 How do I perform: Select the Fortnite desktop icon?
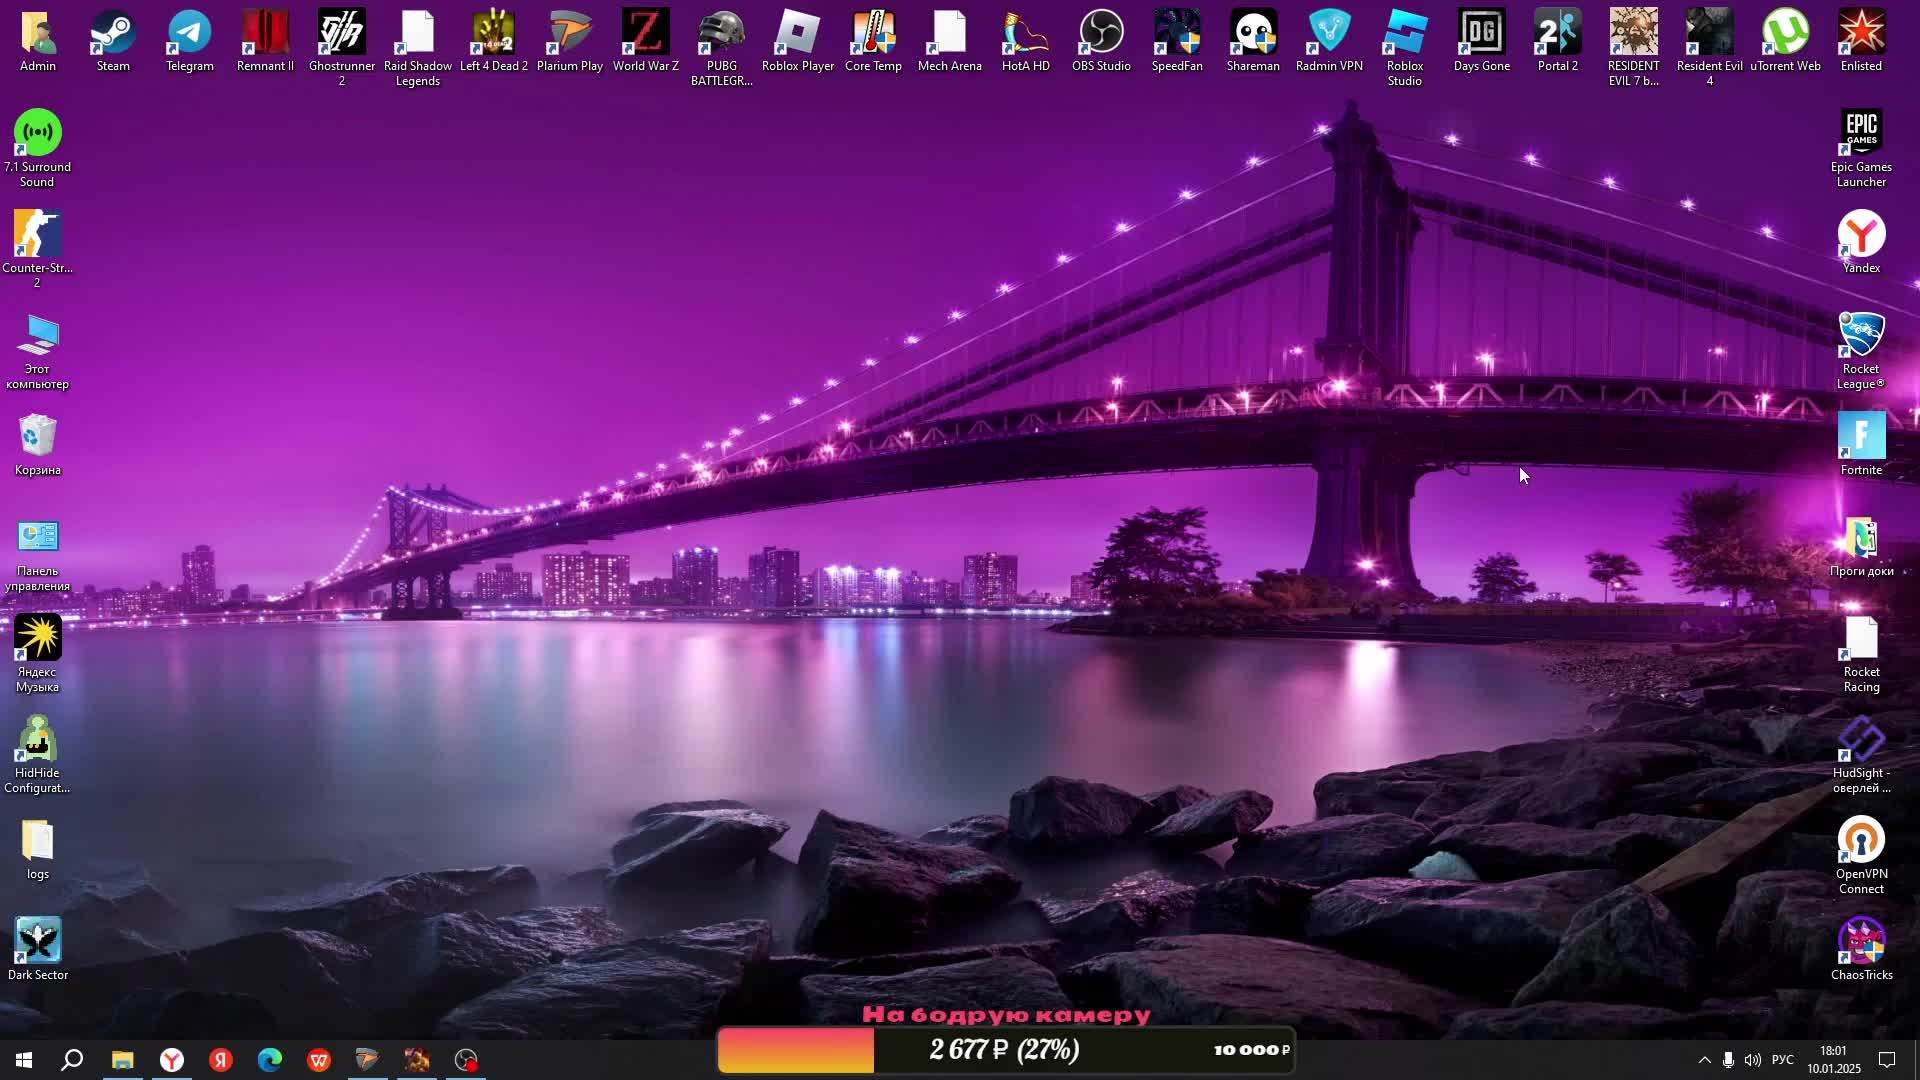click(x=1862, y=444)
